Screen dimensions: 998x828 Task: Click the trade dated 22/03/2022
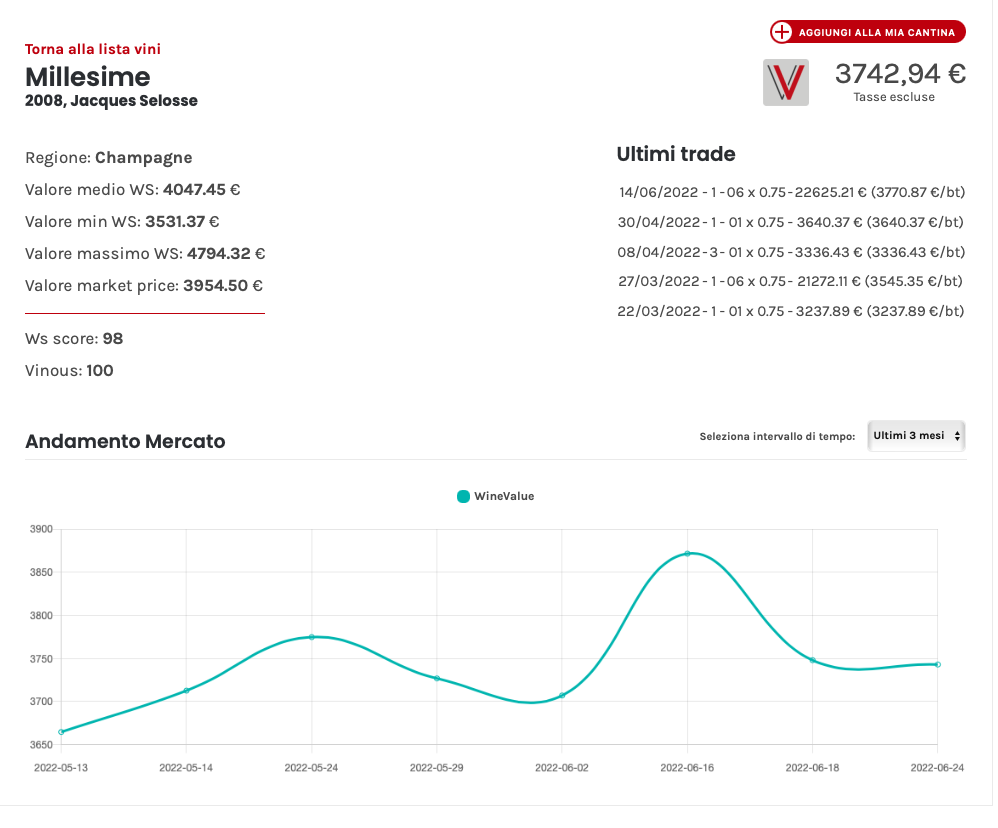coord(791,311)
